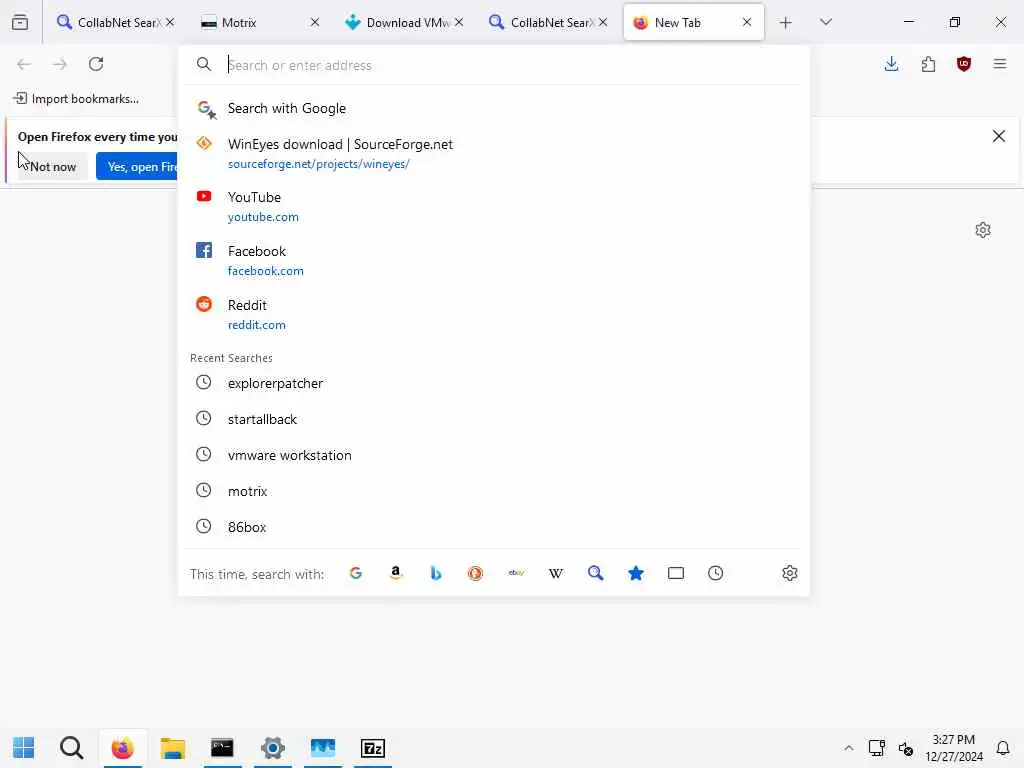Open the Downloads panel icon
Screen dimensions: 1024x768
(x=891, y=64)
